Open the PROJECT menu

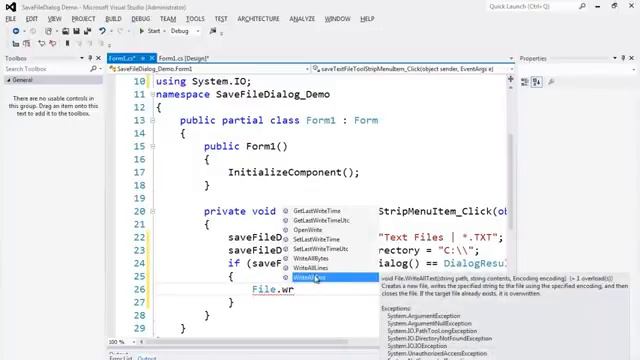[83, 19]
